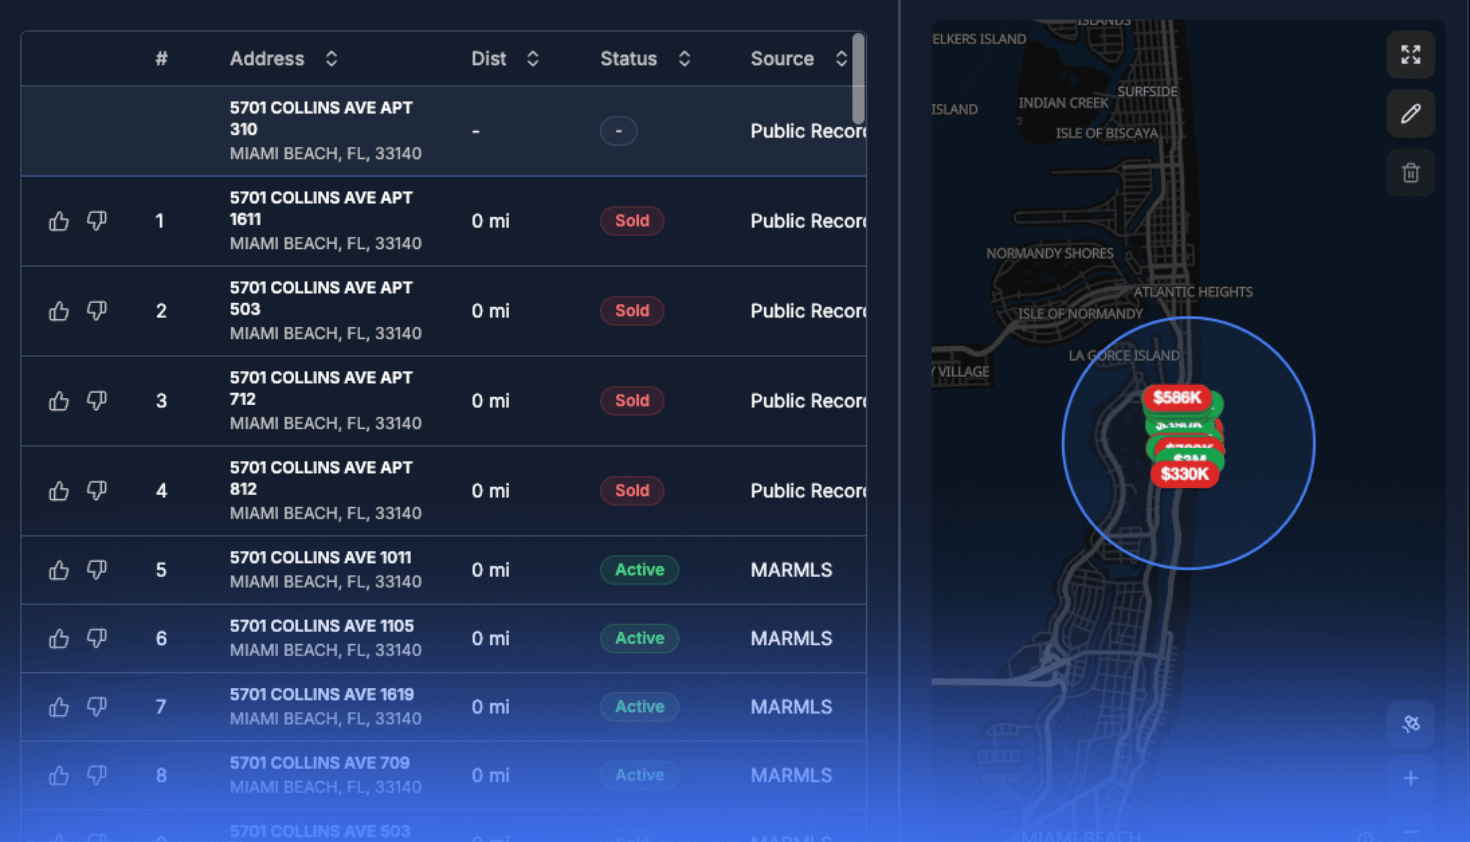Select Sold status badge for APT 812
This screenshot has width=1470, height=842.
(x=632, y=491)
